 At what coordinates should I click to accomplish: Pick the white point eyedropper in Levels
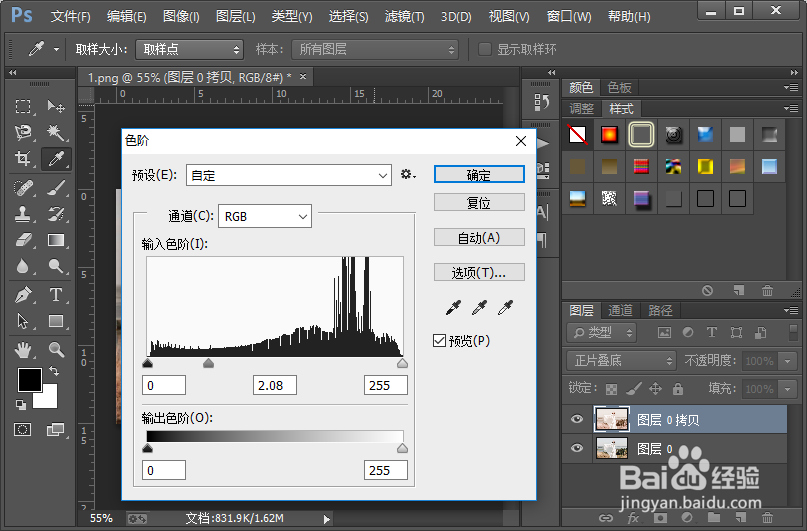[505, 308]
